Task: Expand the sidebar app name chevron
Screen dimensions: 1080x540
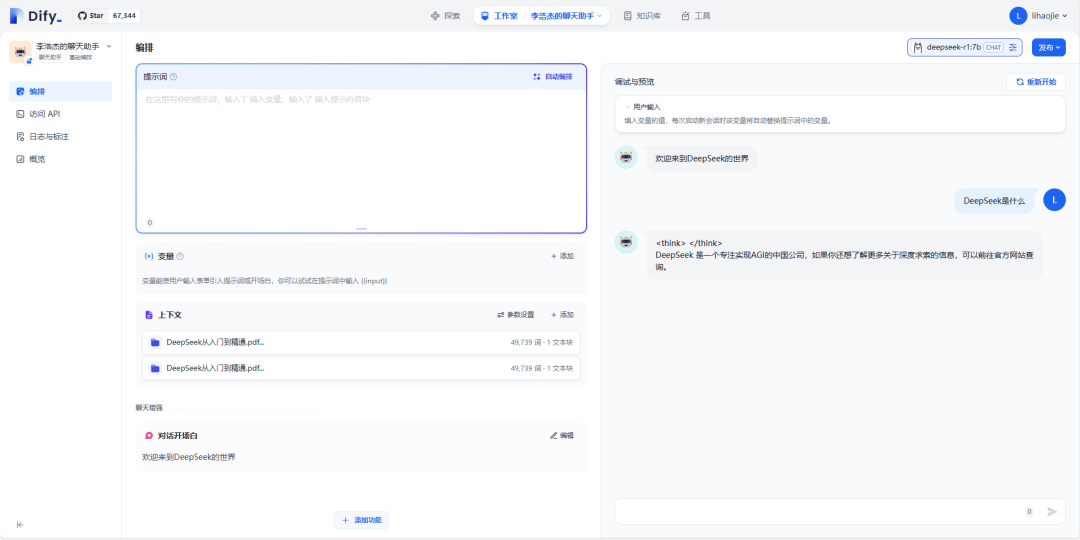Action: tap(109, 46)
